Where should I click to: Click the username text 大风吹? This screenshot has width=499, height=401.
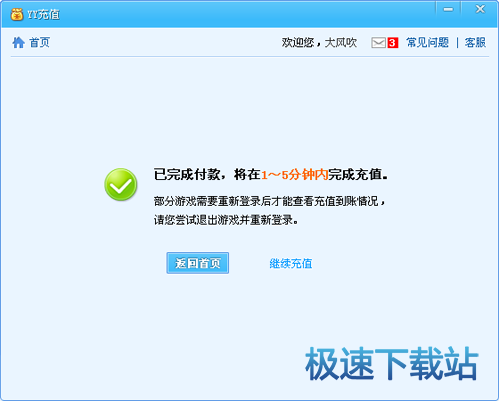[341, 43]
